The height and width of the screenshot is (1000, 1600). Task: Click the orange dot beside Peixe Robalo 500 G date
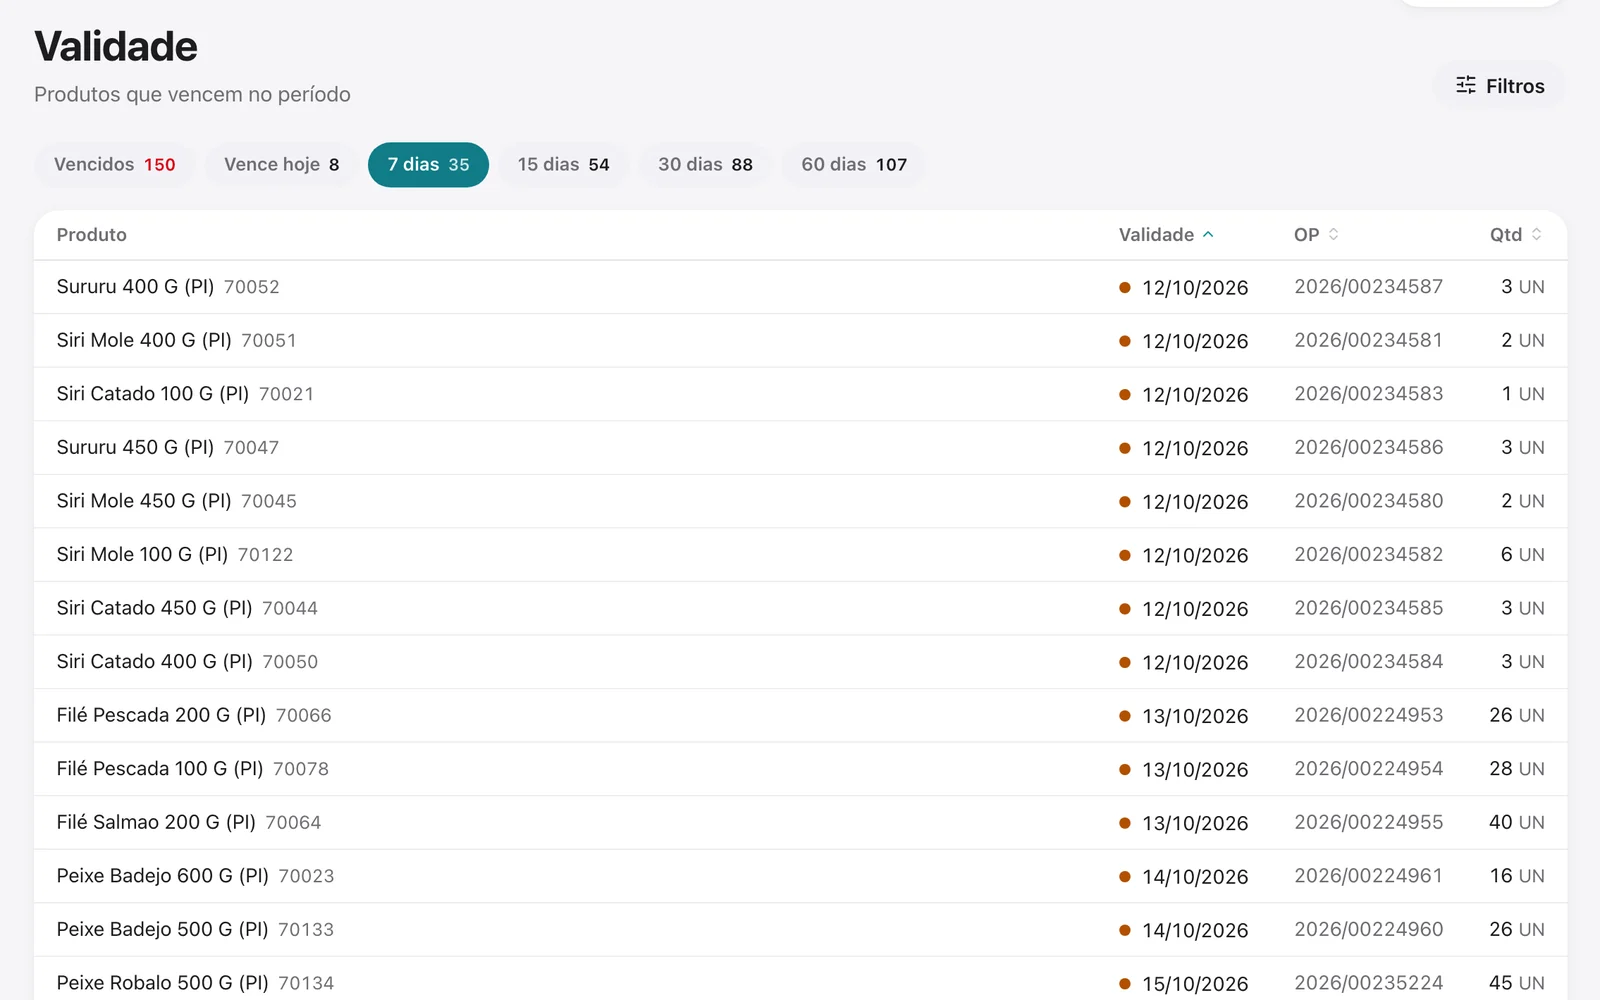point(1125,984)
